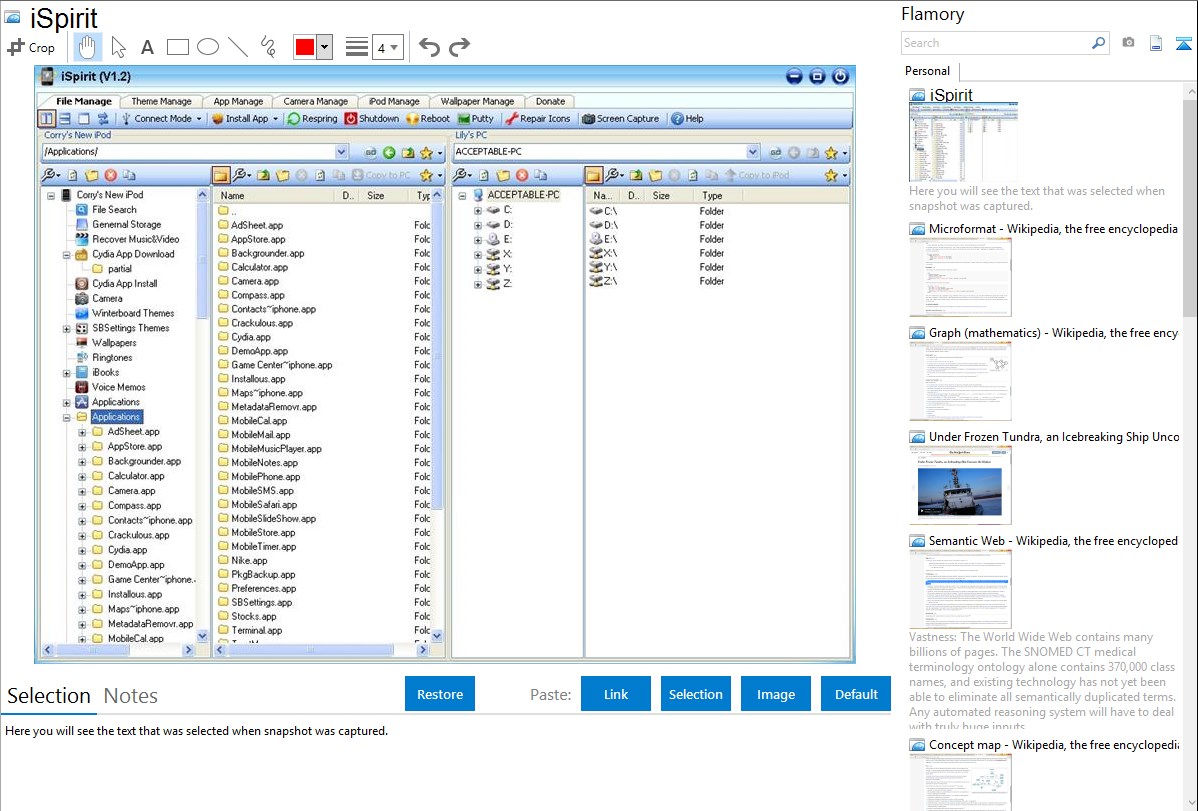Launch Putty from the toolbar
The image size is (1198, 811).
click(476, 118)
